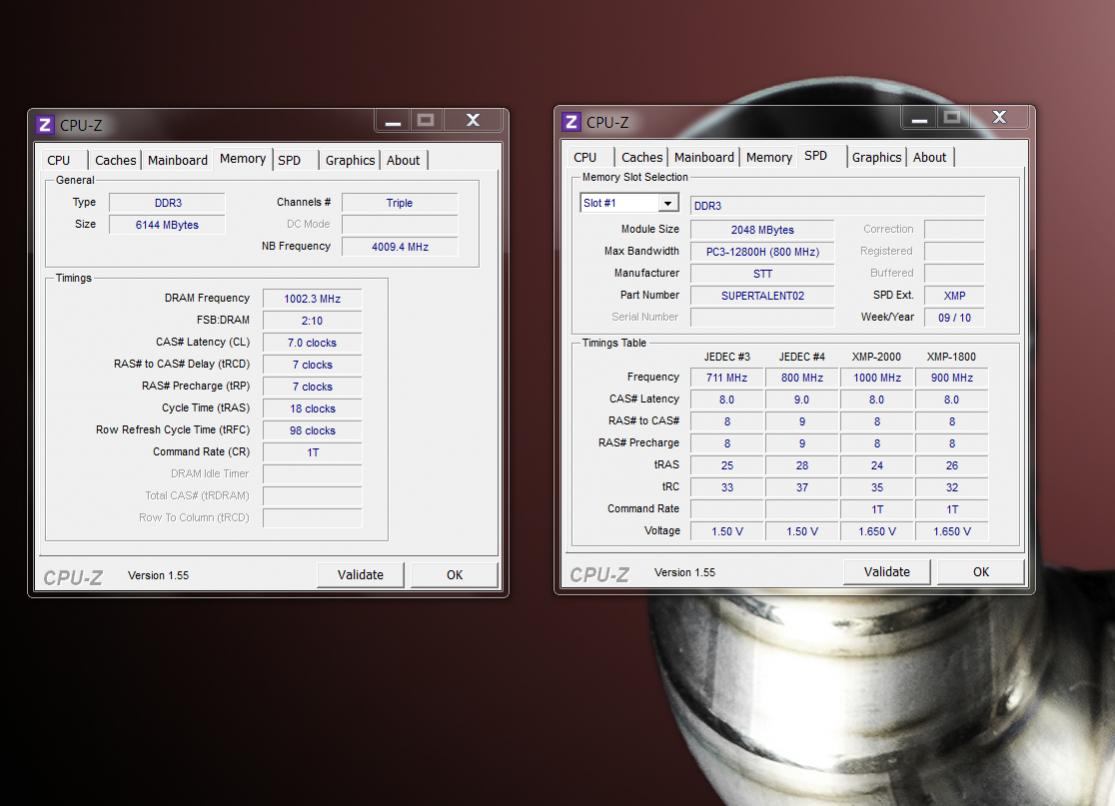1115x806 pixels.
Task: Click the XMP-2000 frequency cell 1000 MHz
Action: 877,378
